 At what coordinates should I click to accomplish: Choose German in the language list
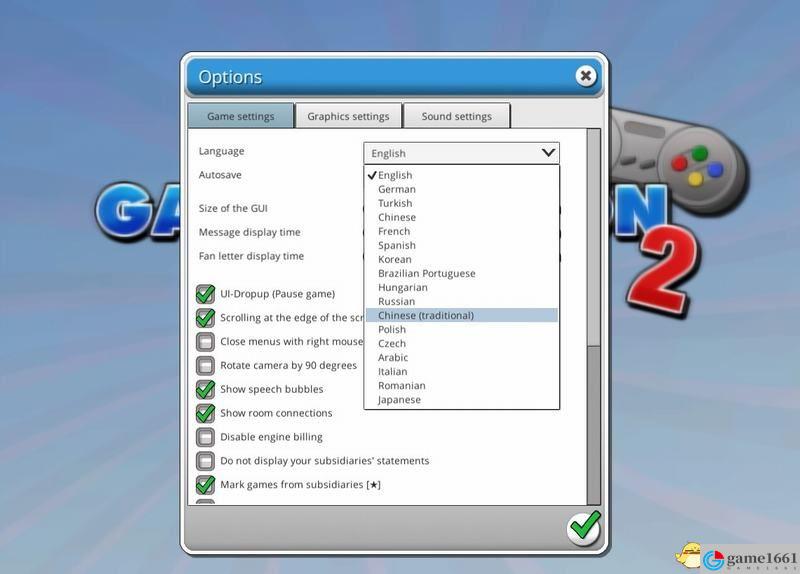click(397, 189)
